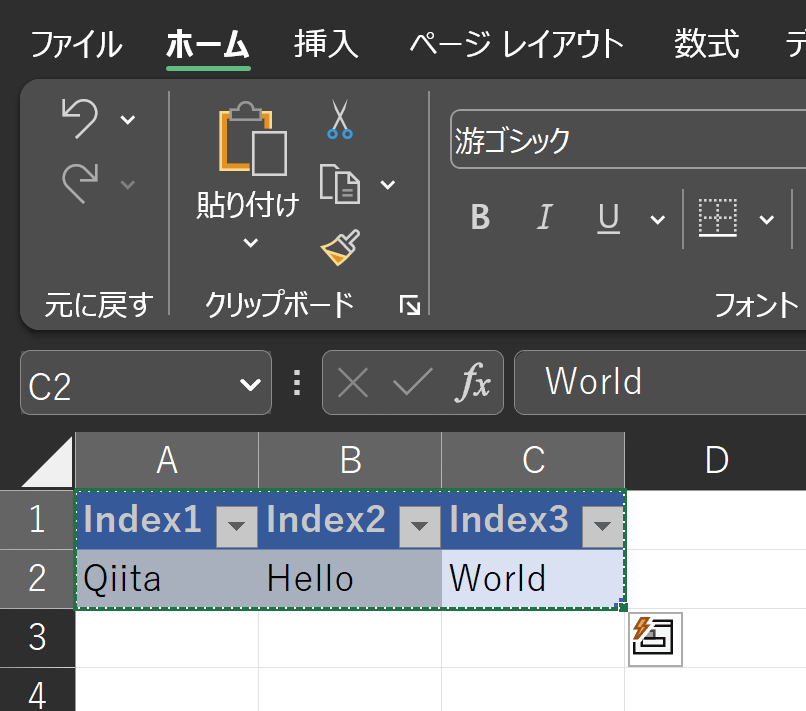
Task: Click the Undo arrow icon
Action: click(79, 119)
